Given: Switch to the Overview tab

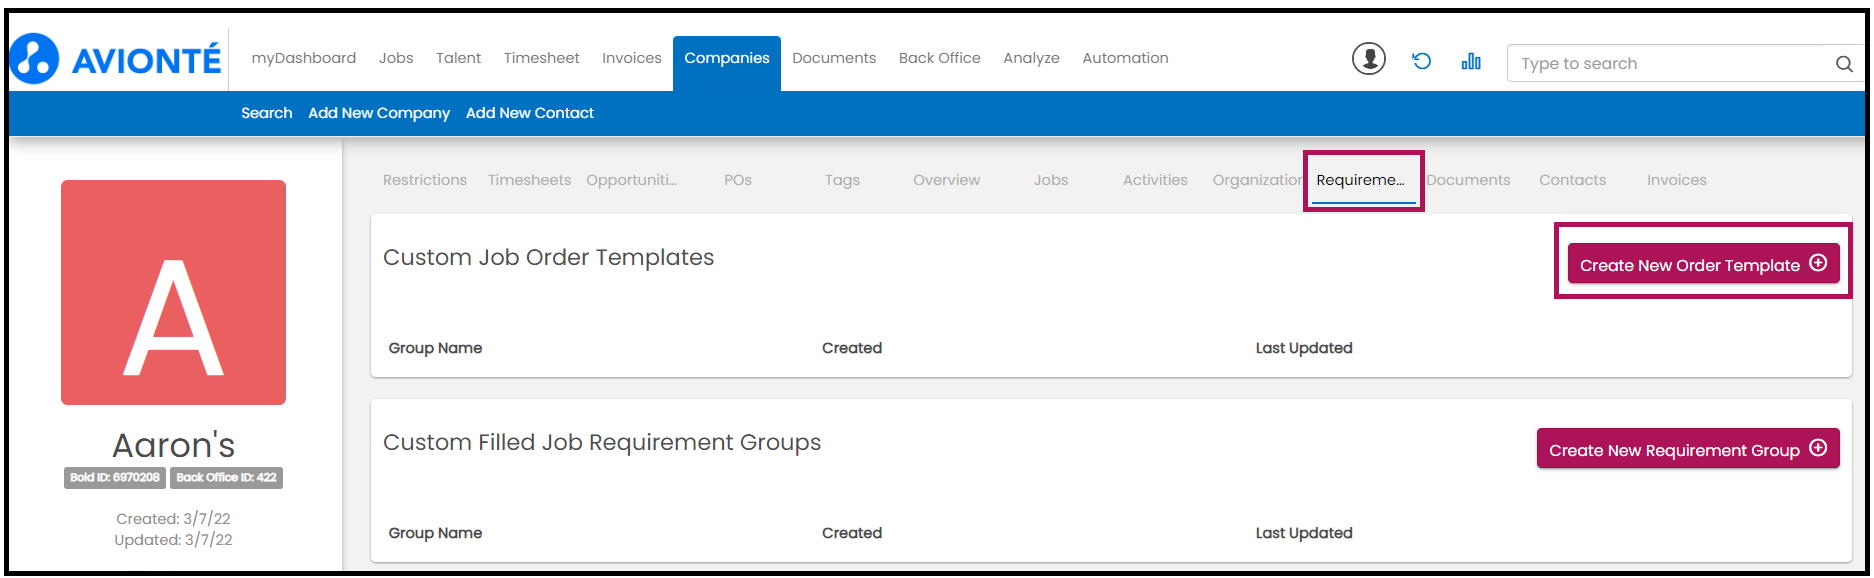Looking at the screenshot, I should (x=947, y=180).
